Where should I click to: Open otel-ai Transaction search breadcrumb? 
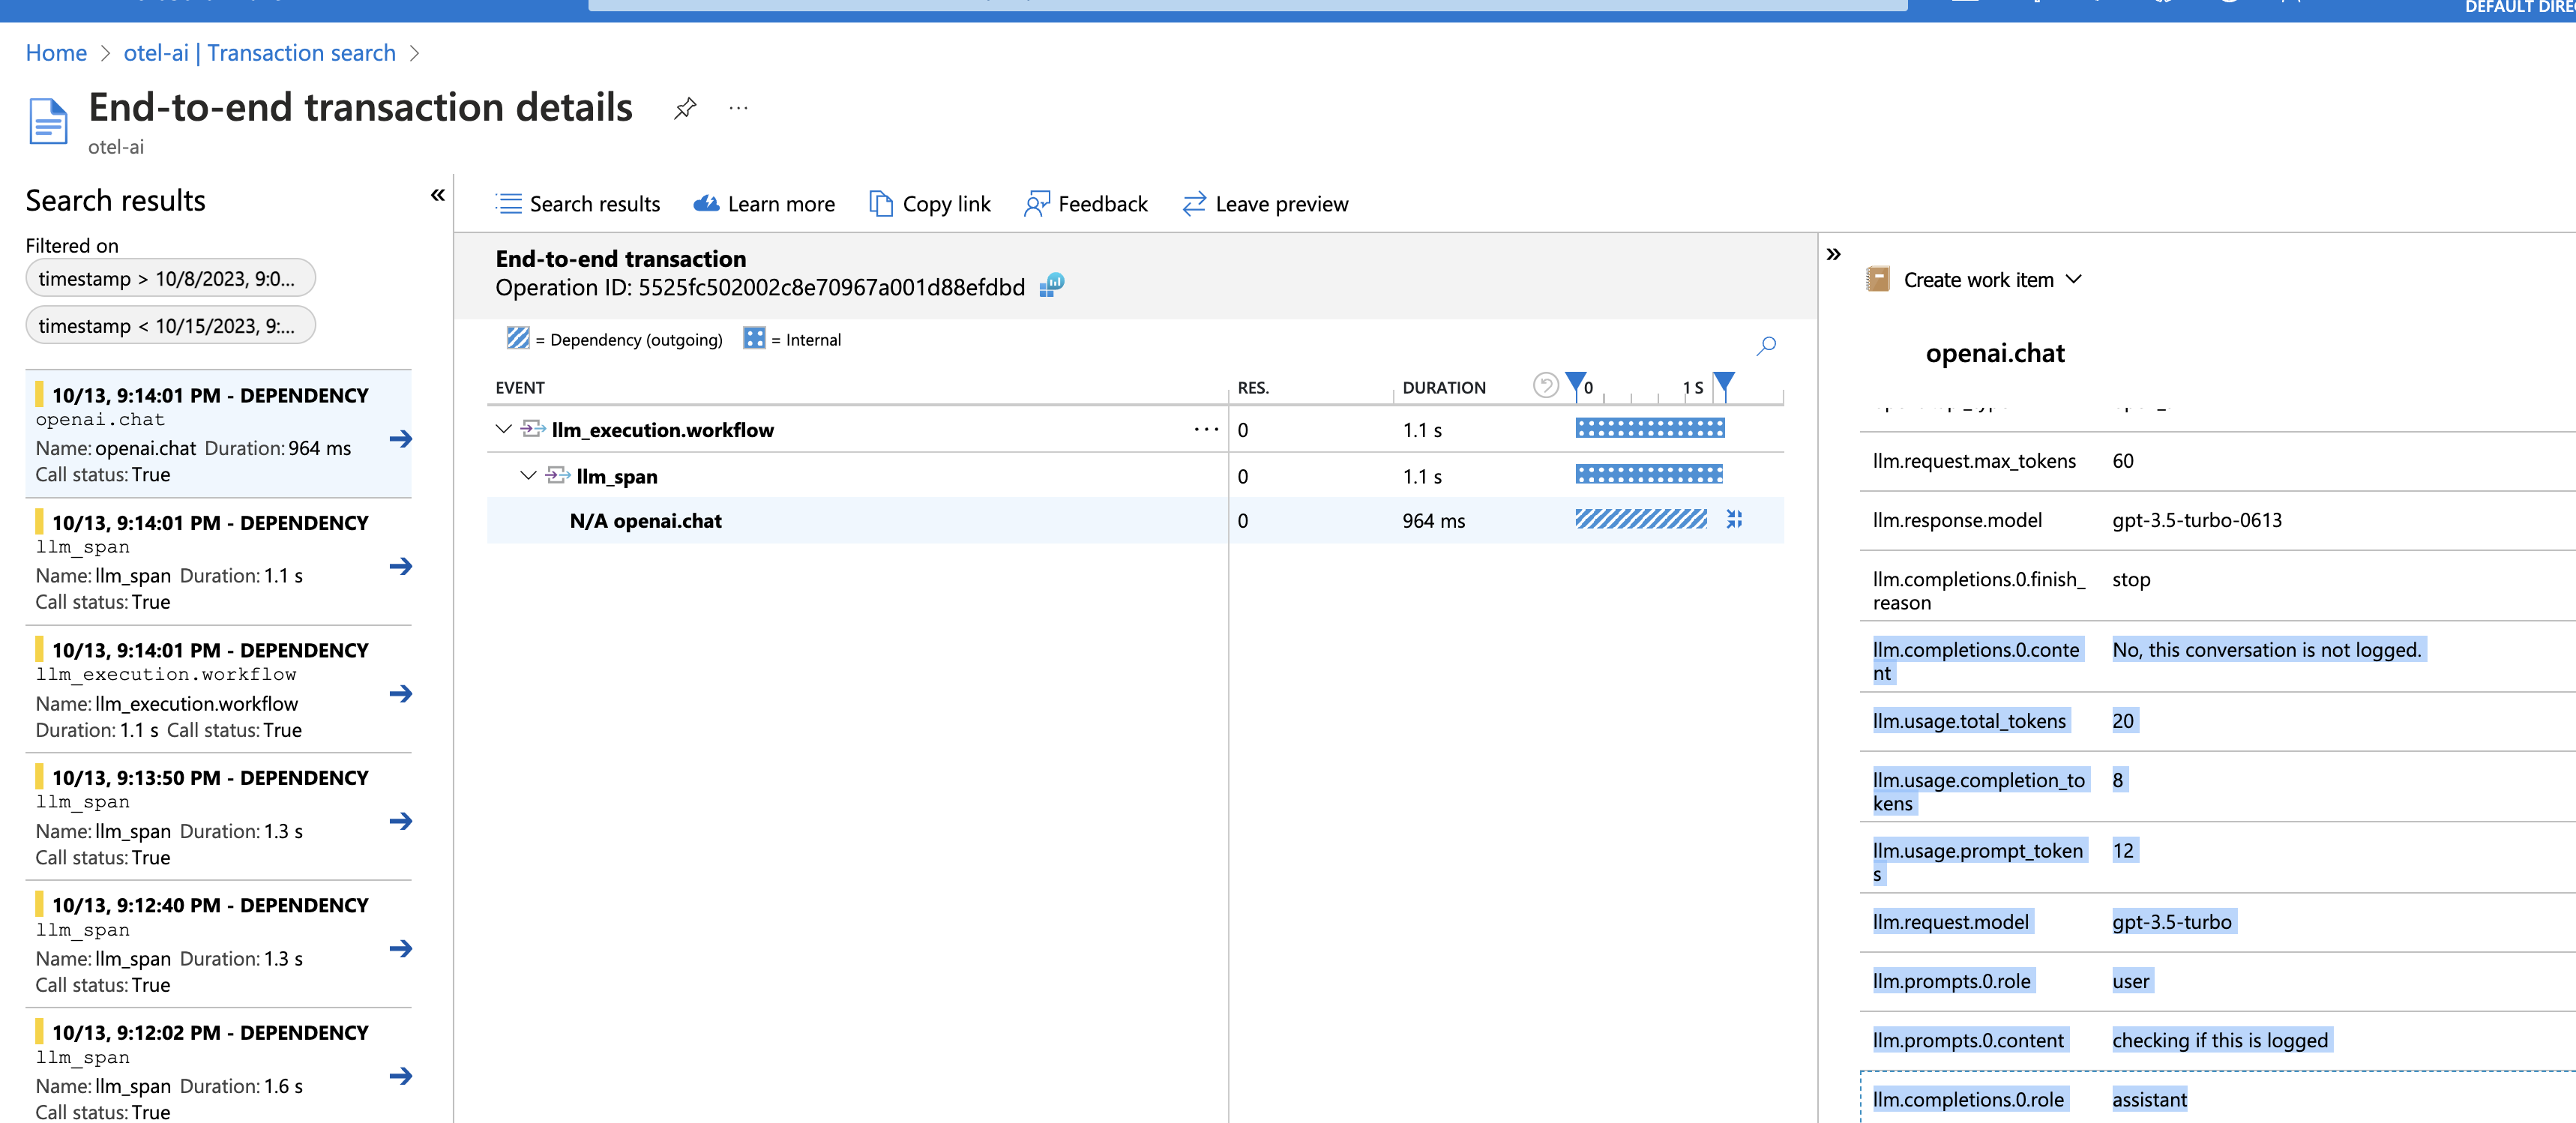click(259, 52)
